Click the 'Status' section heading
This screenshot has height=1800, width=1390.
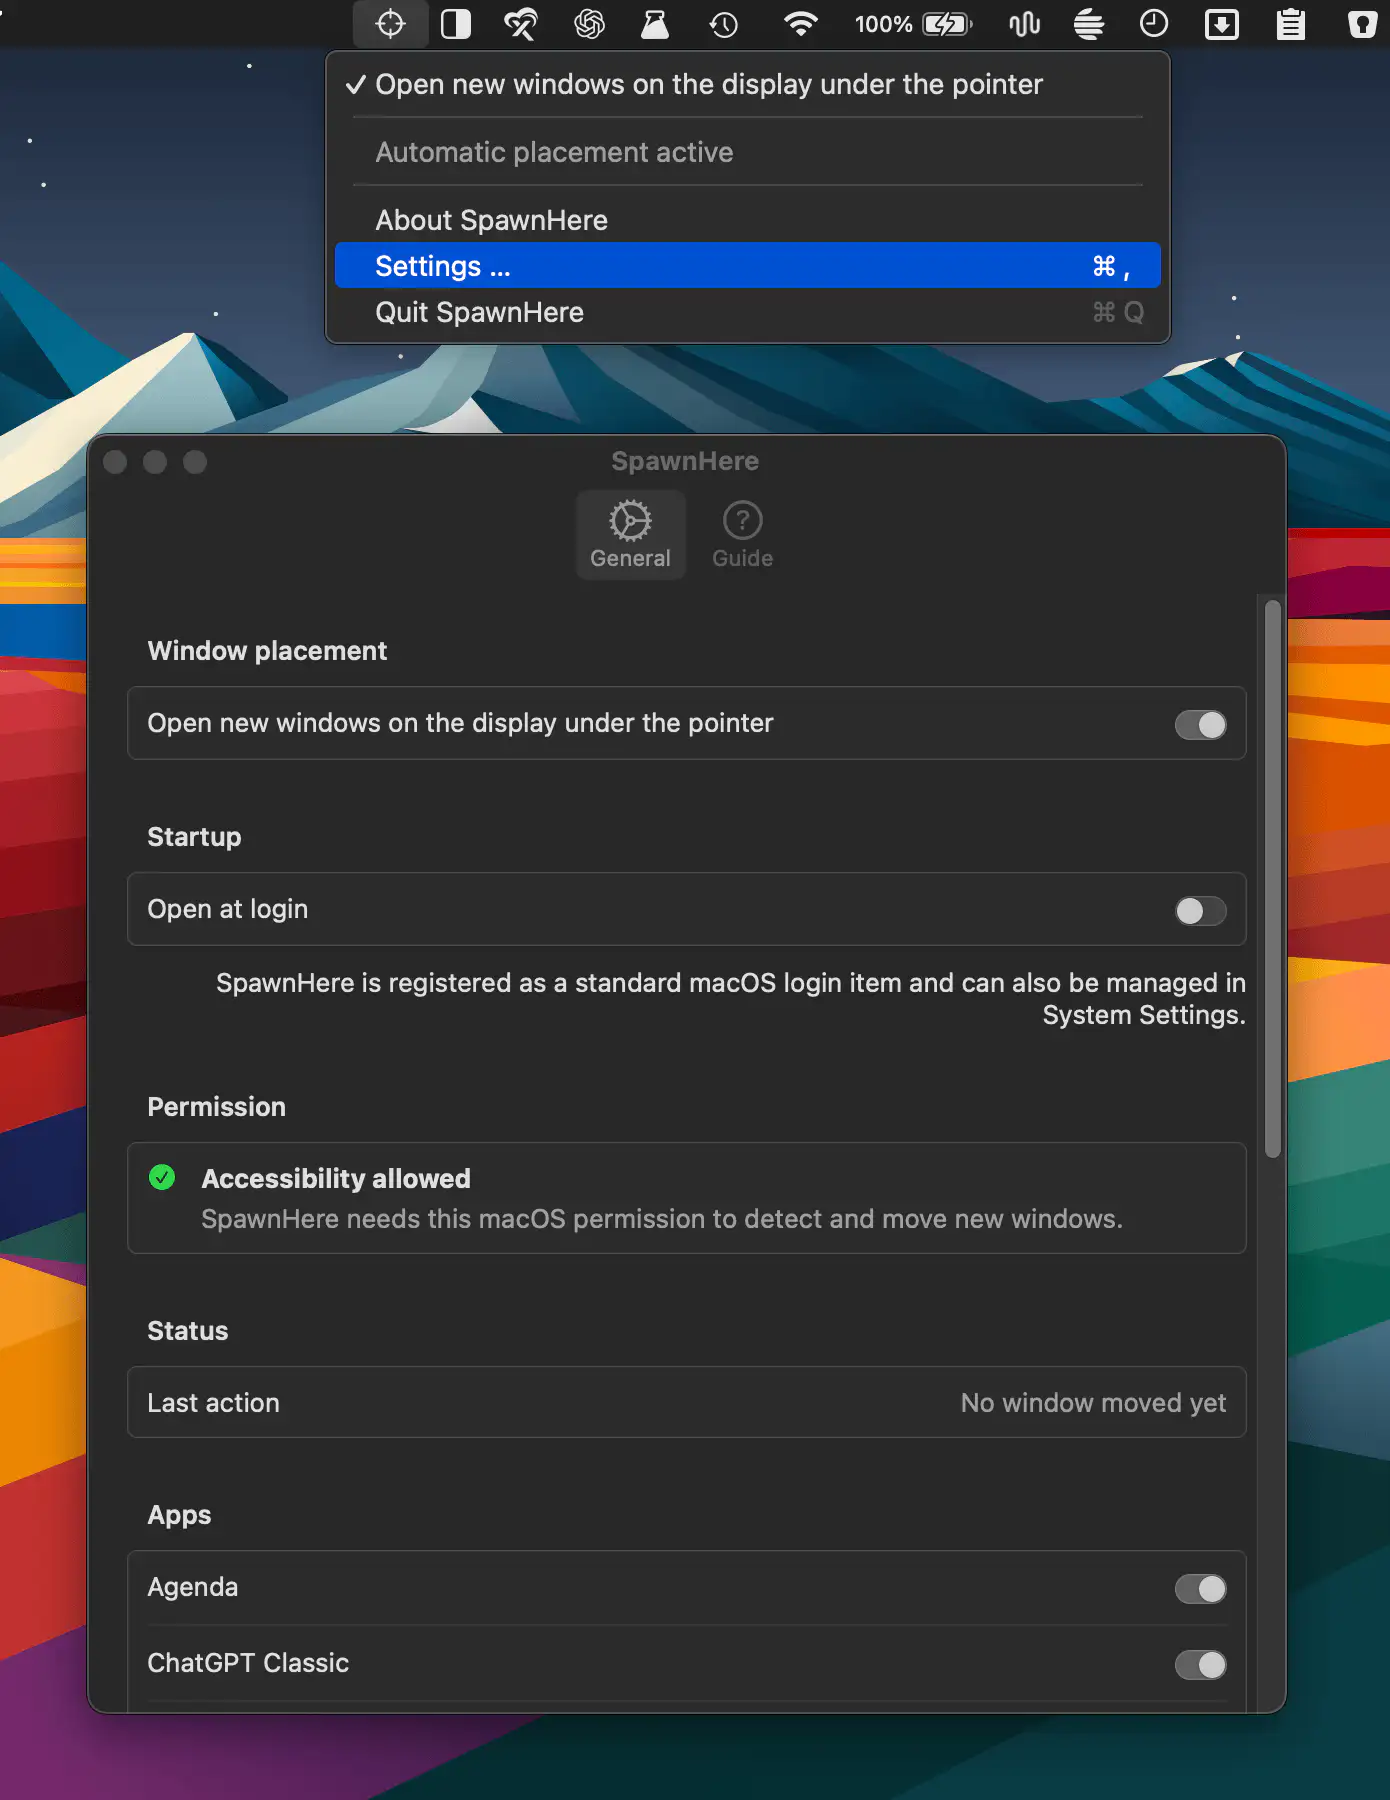[188, 1331]
